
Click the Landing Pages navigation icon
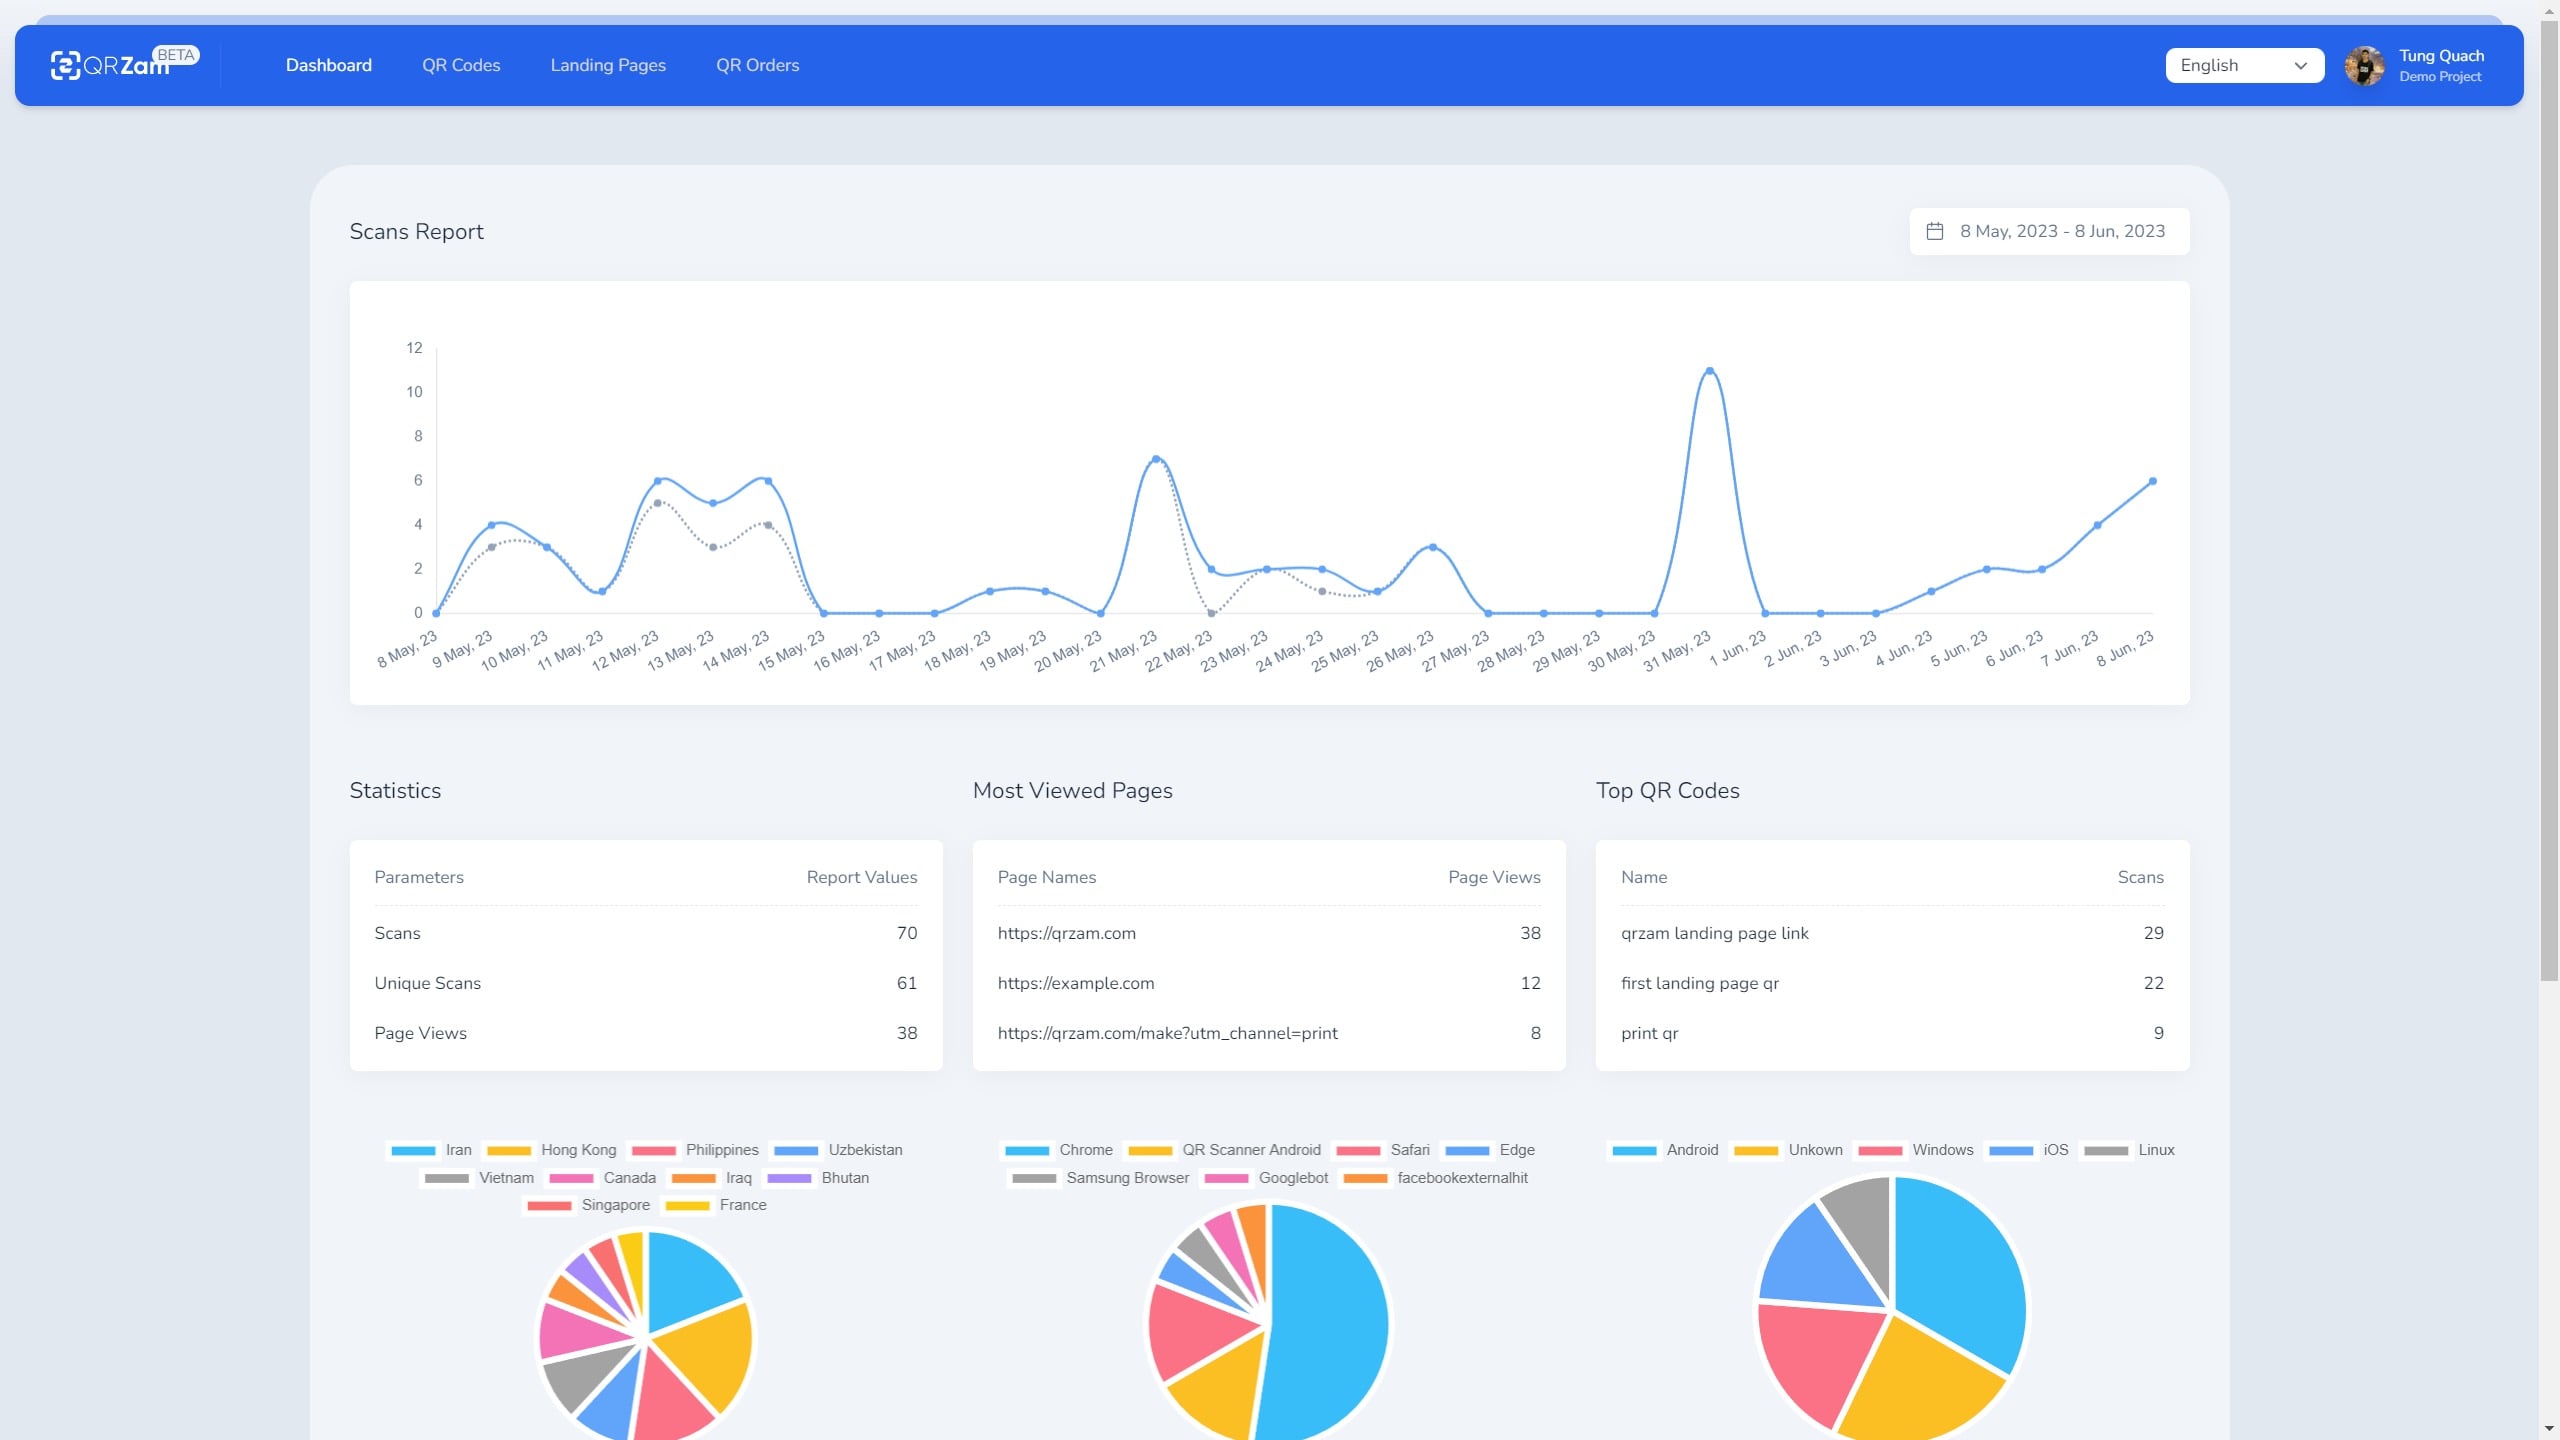(607, 65)
